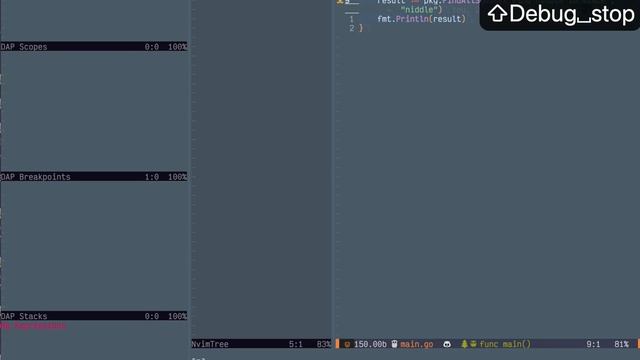Click the 83% indicator in NvimTree statusline

[324, 344]
